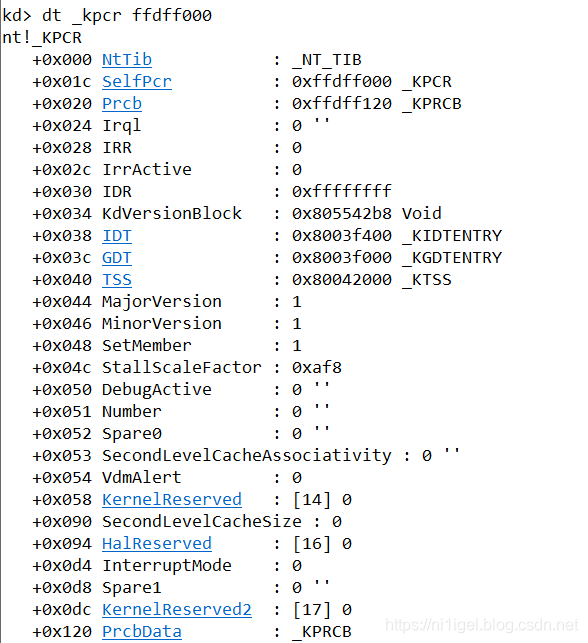Click the VdmAlert field name
588x643 pixels.
click(142, 478)
